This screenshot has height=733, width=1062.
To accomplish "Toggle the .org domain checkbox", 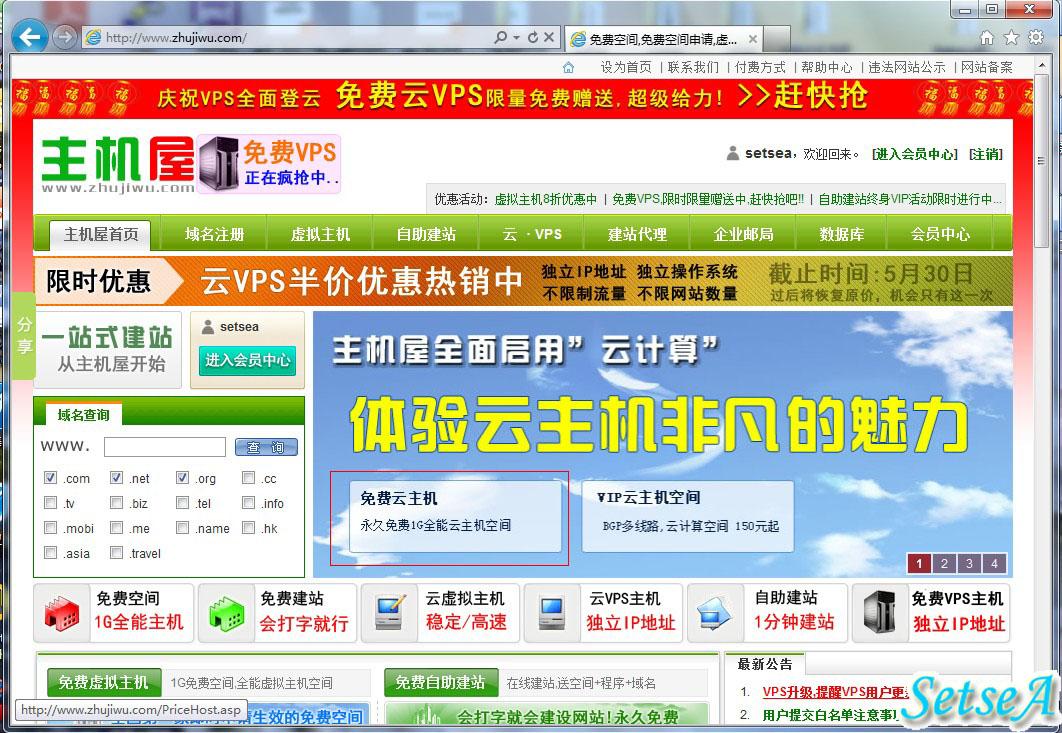I will point(182,478).
